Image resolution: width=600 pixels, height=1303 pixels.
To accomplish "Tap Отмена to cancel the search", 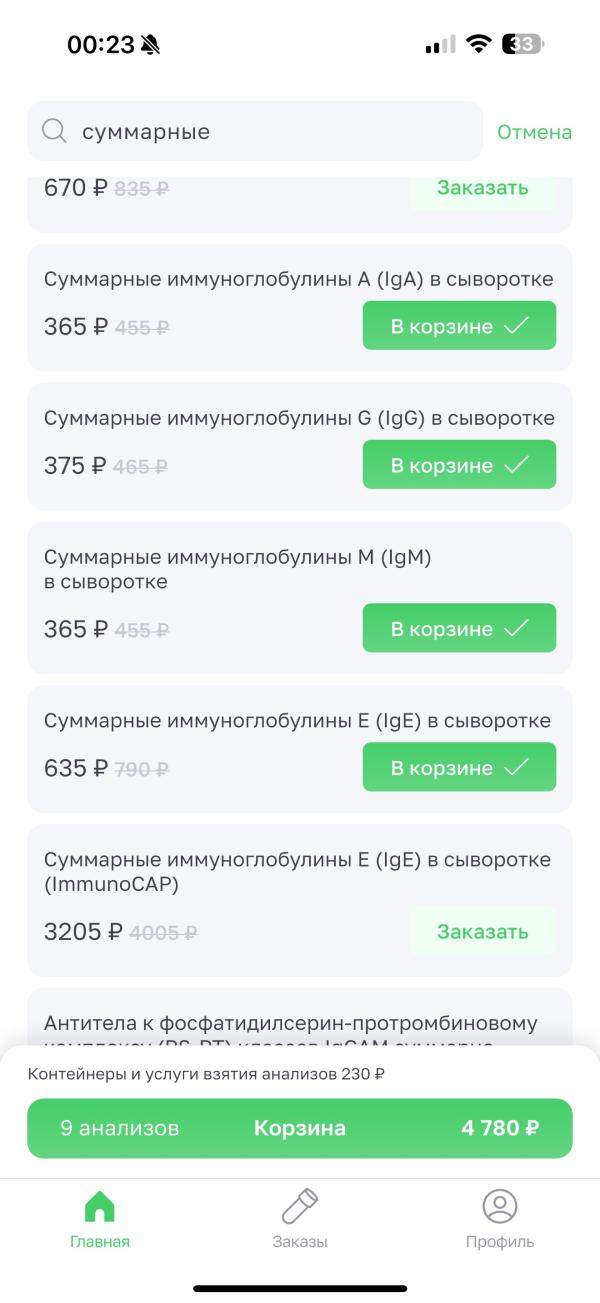I will (x=534, y=131).
